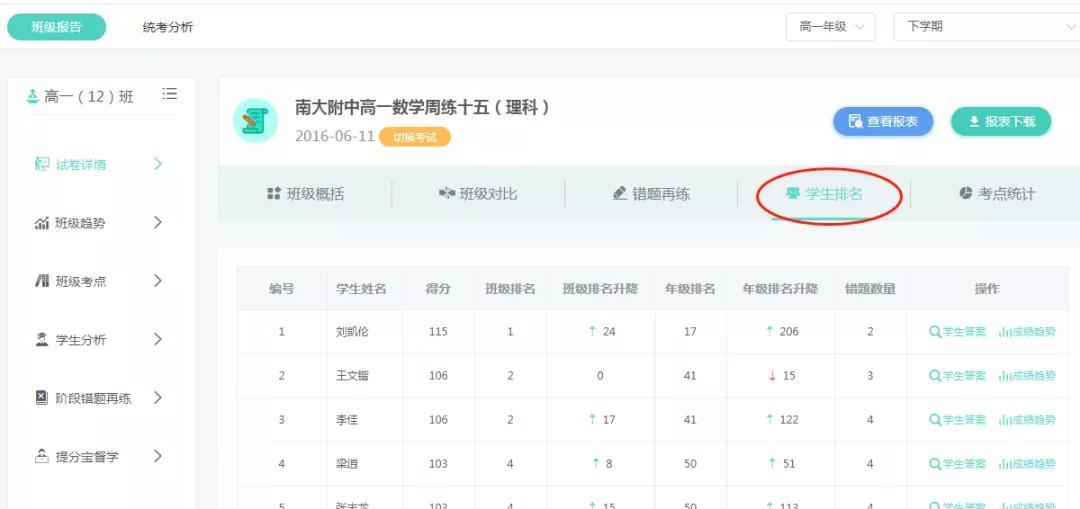Viewport: 1080px width, 509px height.
Task: Click the 班级趋势 chart icon
Action: 42,223
